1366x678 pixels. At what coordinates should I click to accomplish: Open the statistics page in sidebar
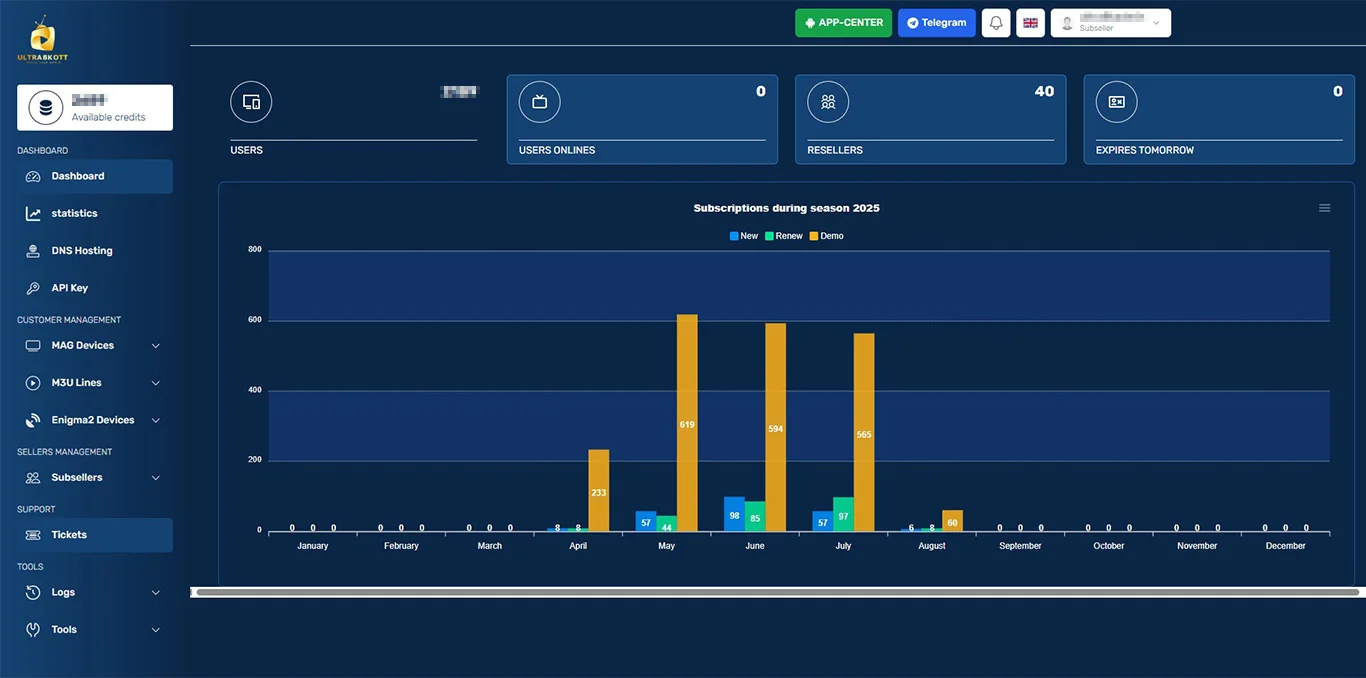pos(74,214)
